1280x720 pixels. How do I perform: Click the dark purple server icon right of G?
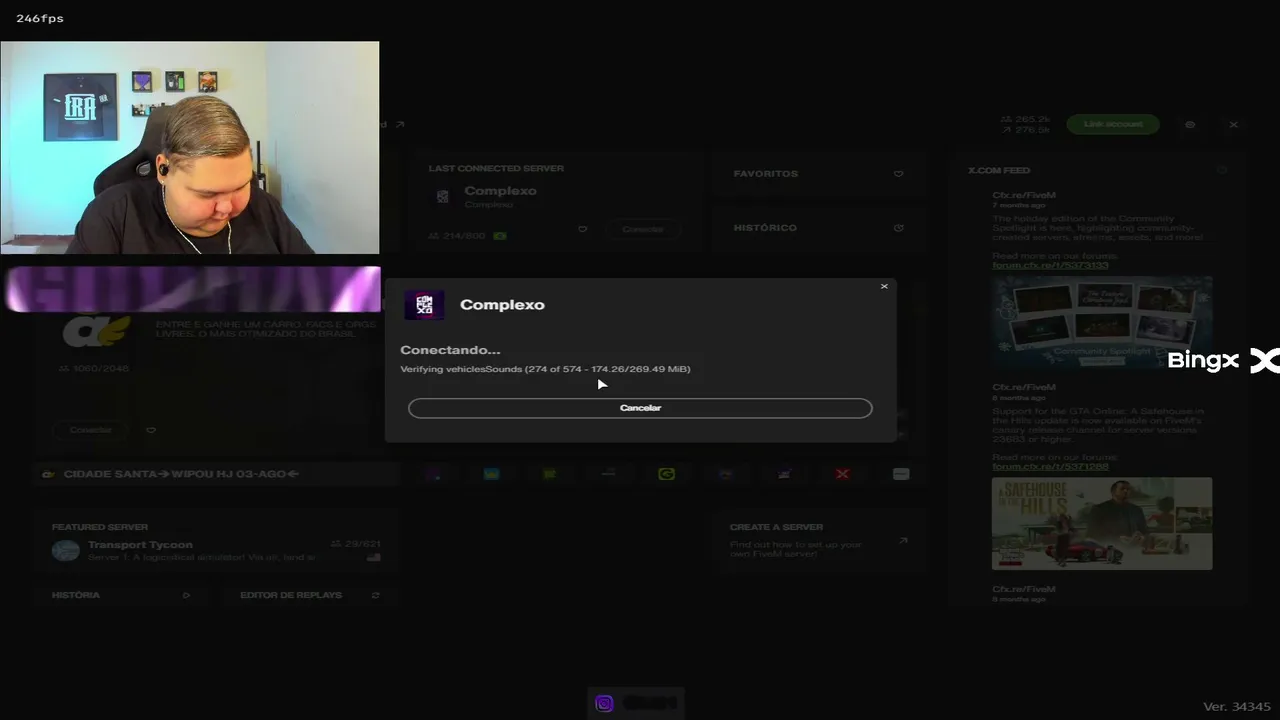(726, 474)
